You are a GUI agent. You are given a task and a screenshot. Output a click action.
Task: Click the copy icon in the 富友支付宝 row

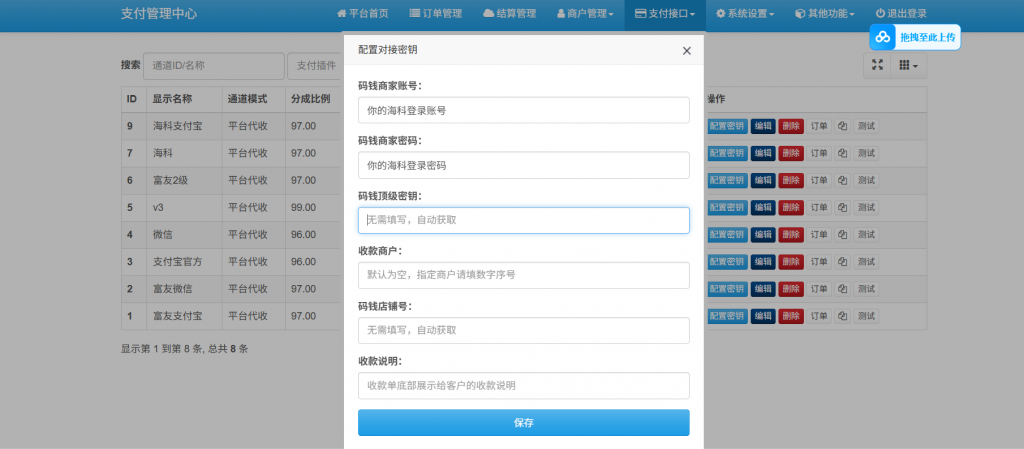(x=842, y=317)
